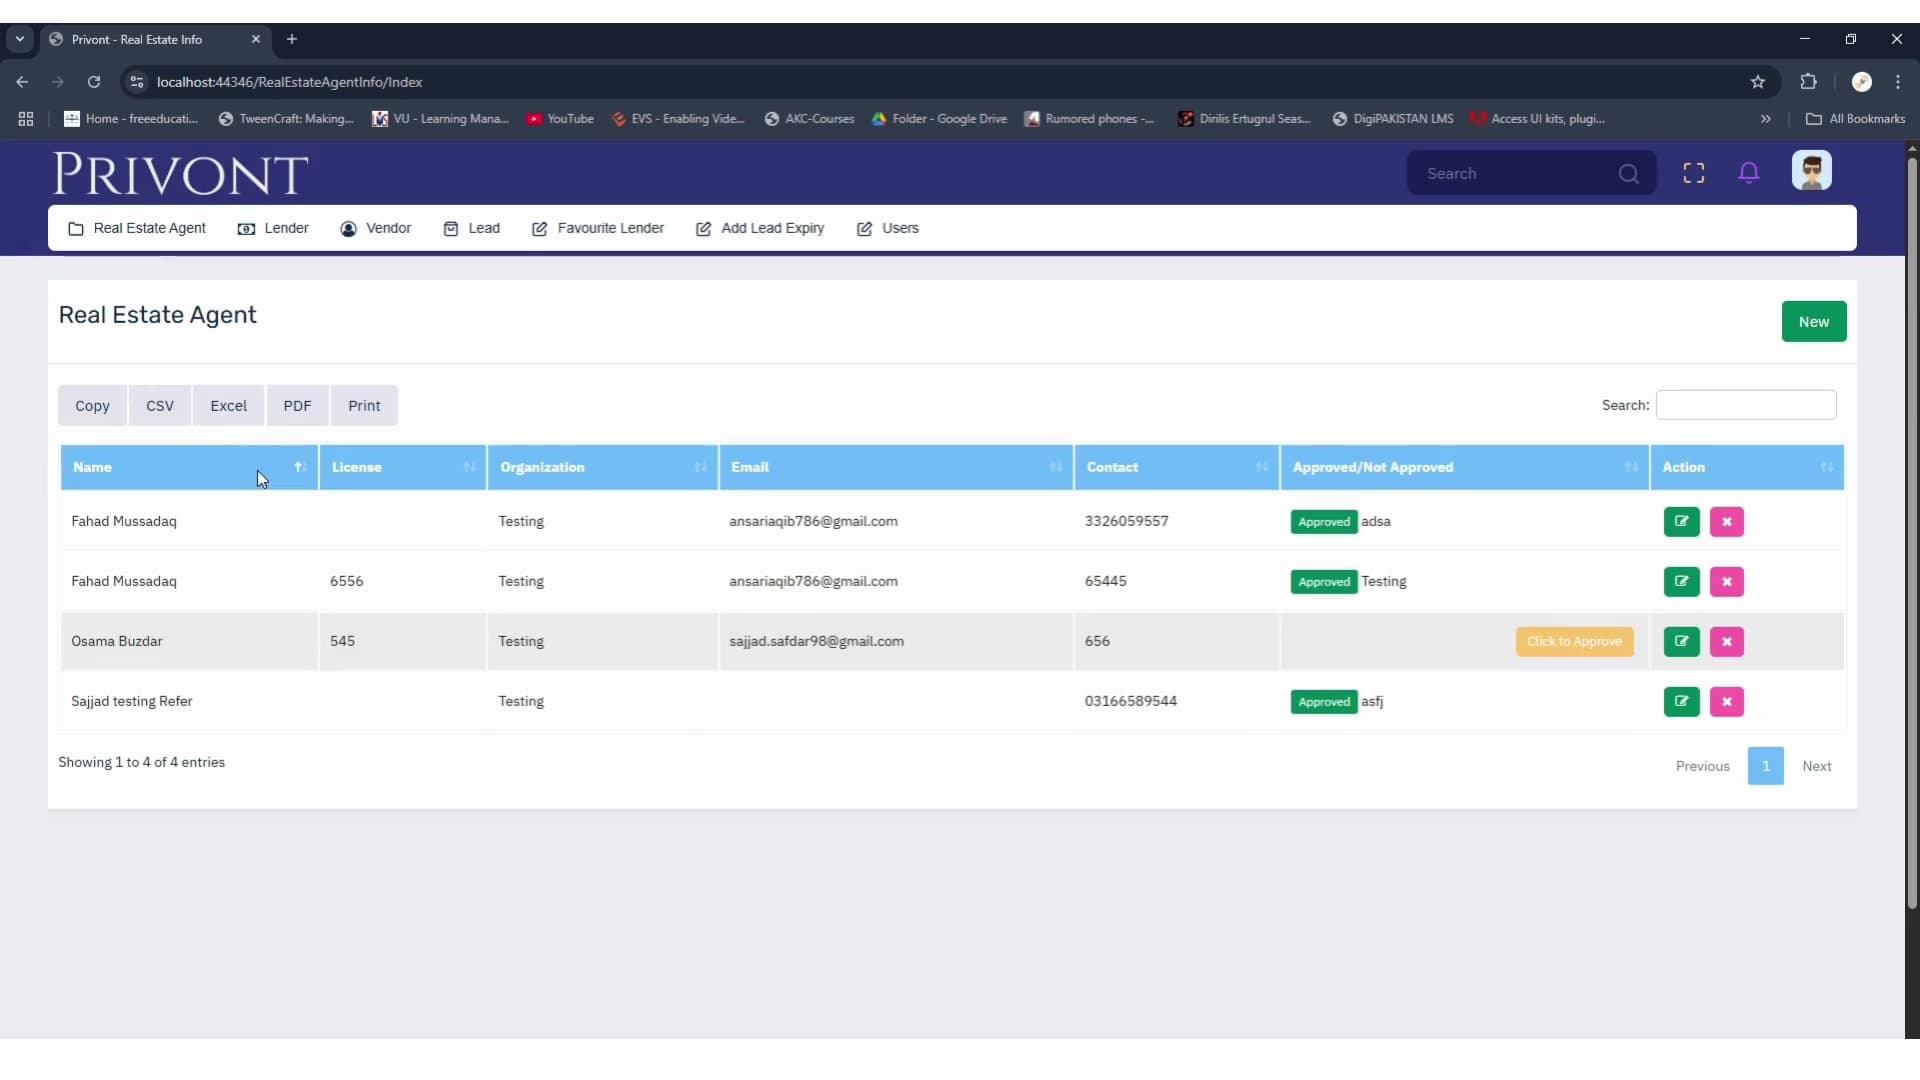The image size is (1920, 1080).
Task: Open the Lender menu item
Action: (x=273, y=228)
